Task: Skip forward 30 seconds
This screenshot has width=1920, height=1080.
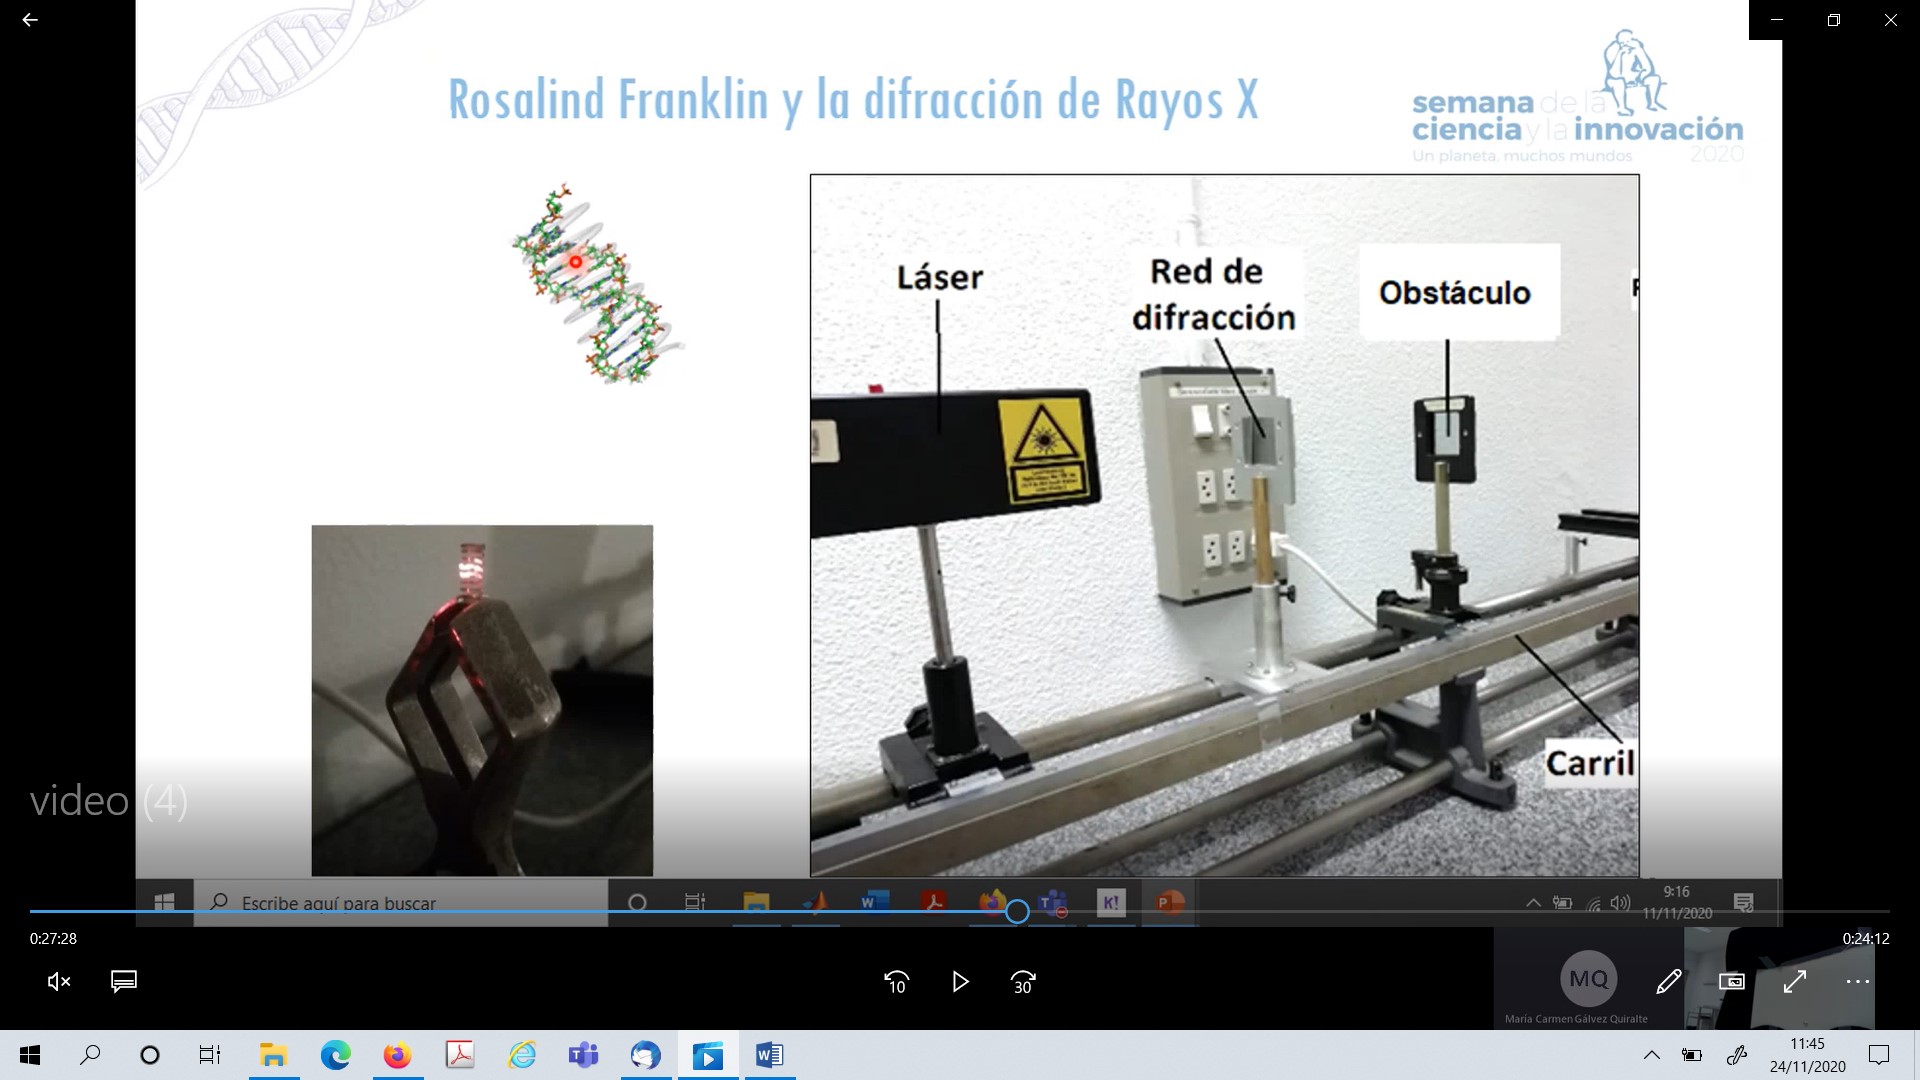Action: [1023, 982]
